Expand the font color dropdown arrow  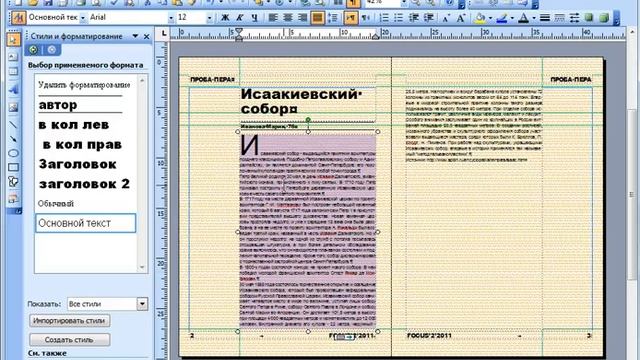534,18
